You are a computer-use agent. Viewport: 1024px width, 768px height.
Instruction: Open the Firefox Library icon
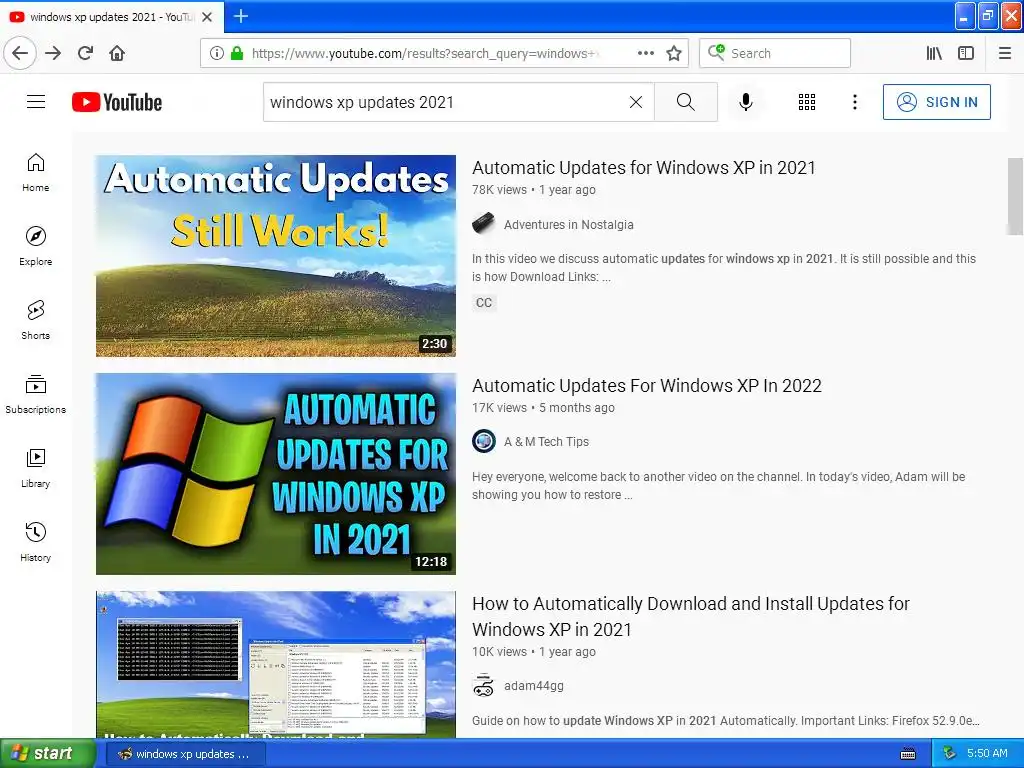click(x=934, y=53)
